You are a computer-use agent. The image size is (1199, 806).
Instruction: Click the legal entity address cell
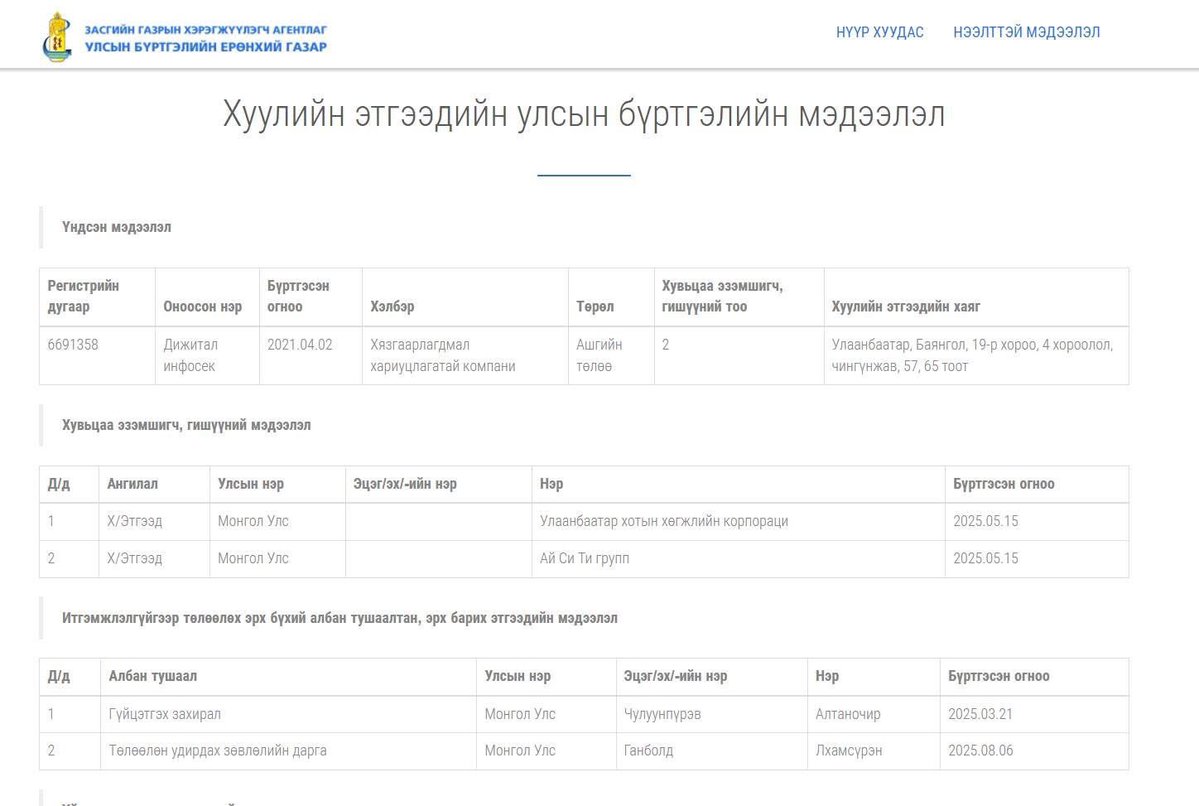975,355
